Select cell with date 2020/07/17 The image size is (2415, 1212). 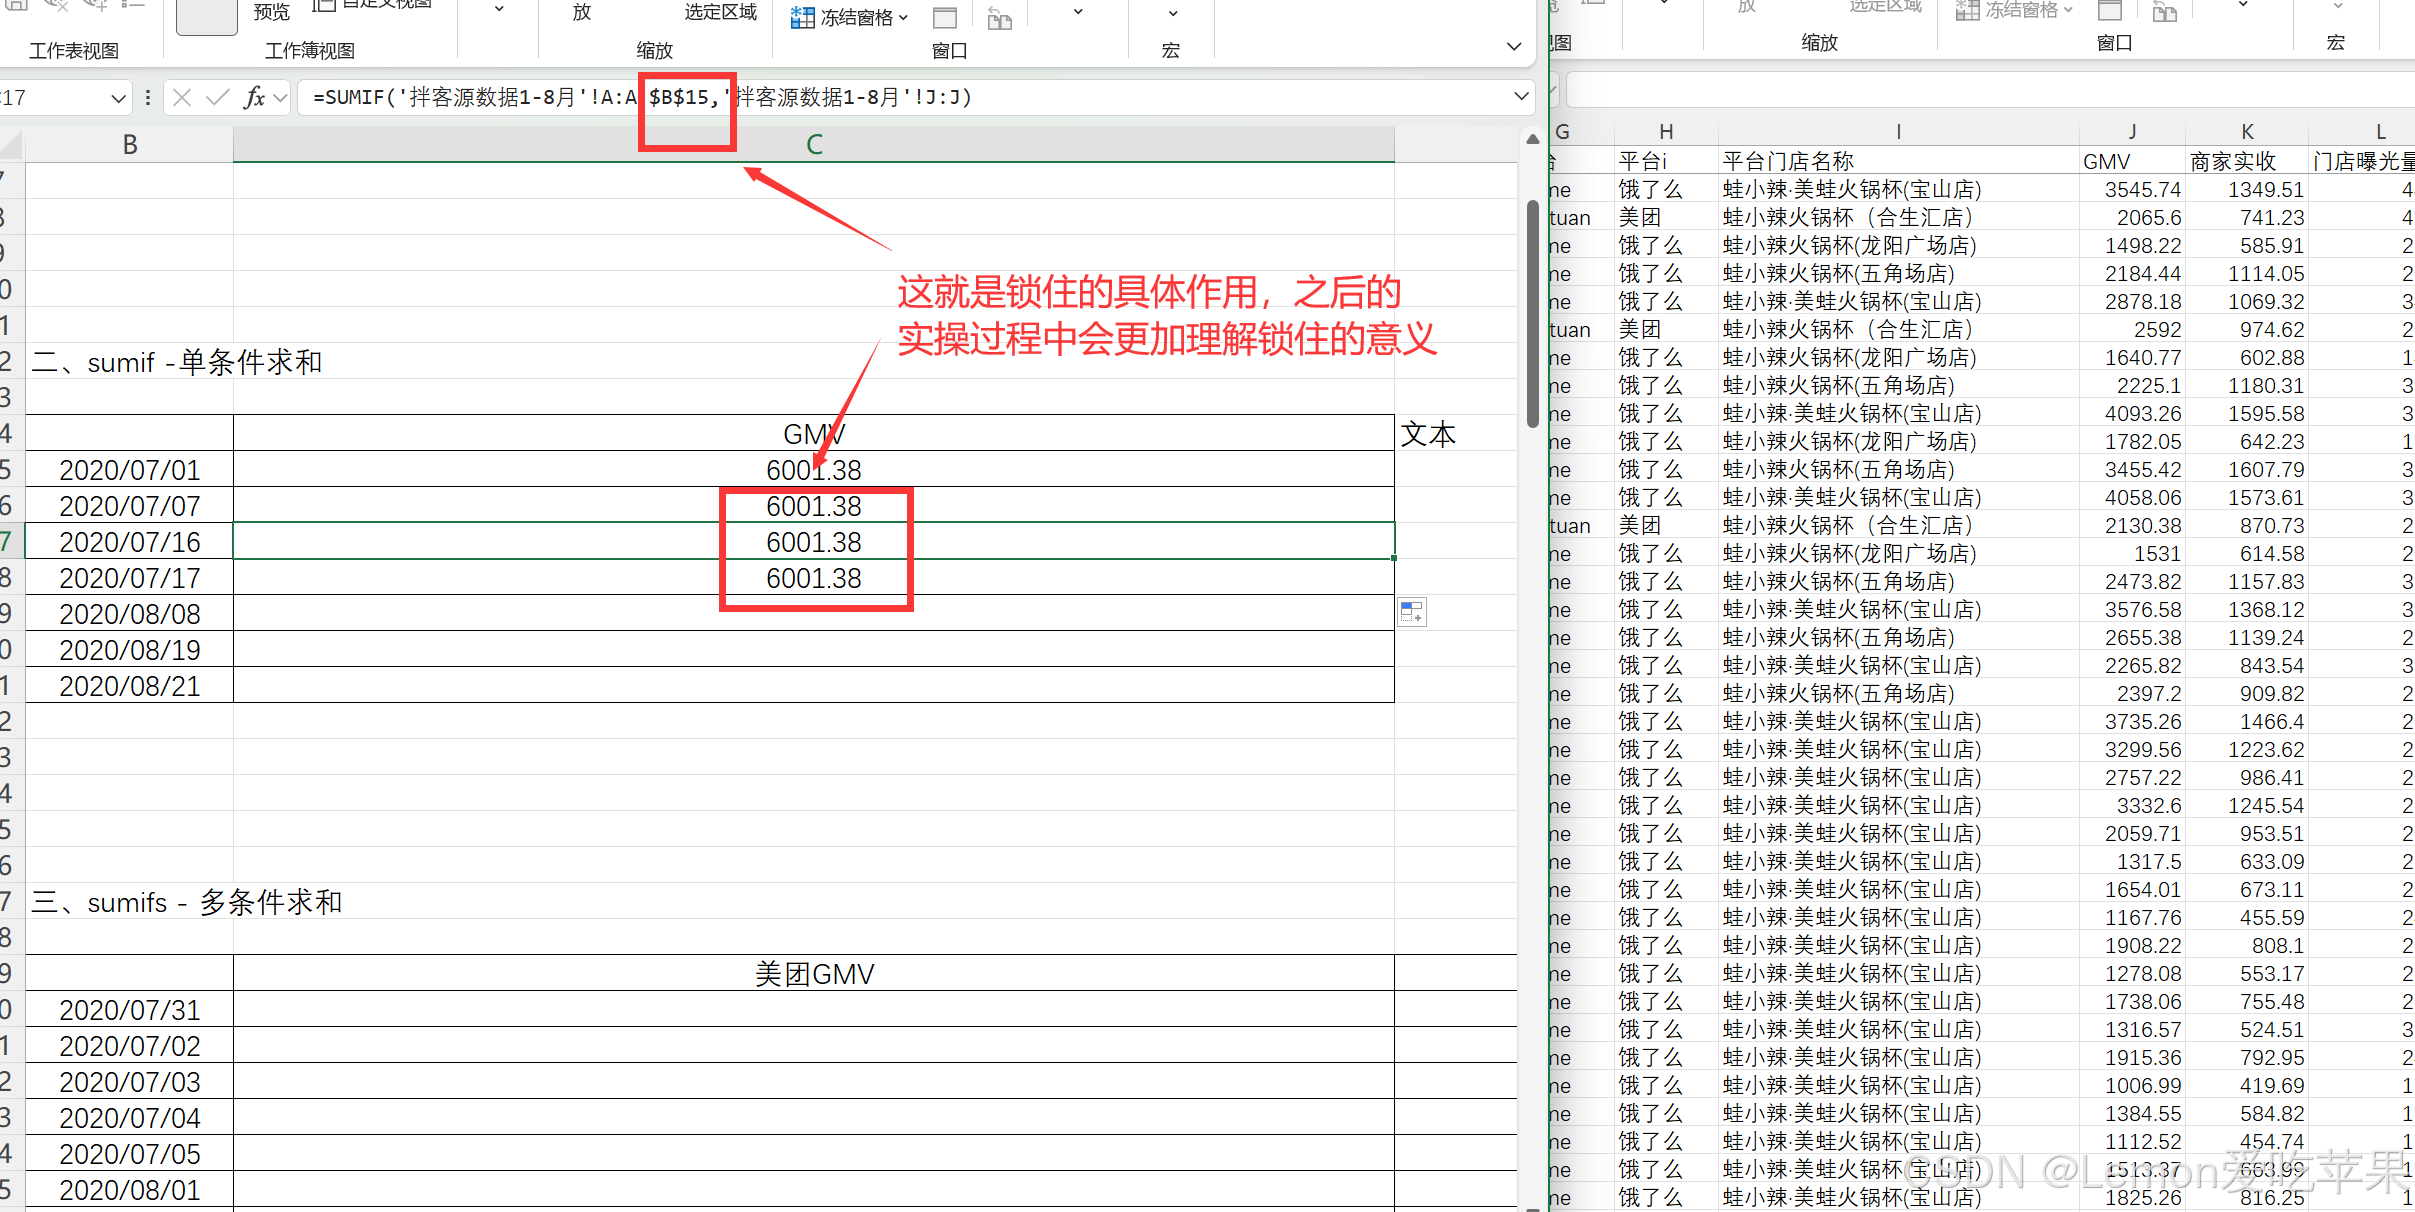(129, 578)
